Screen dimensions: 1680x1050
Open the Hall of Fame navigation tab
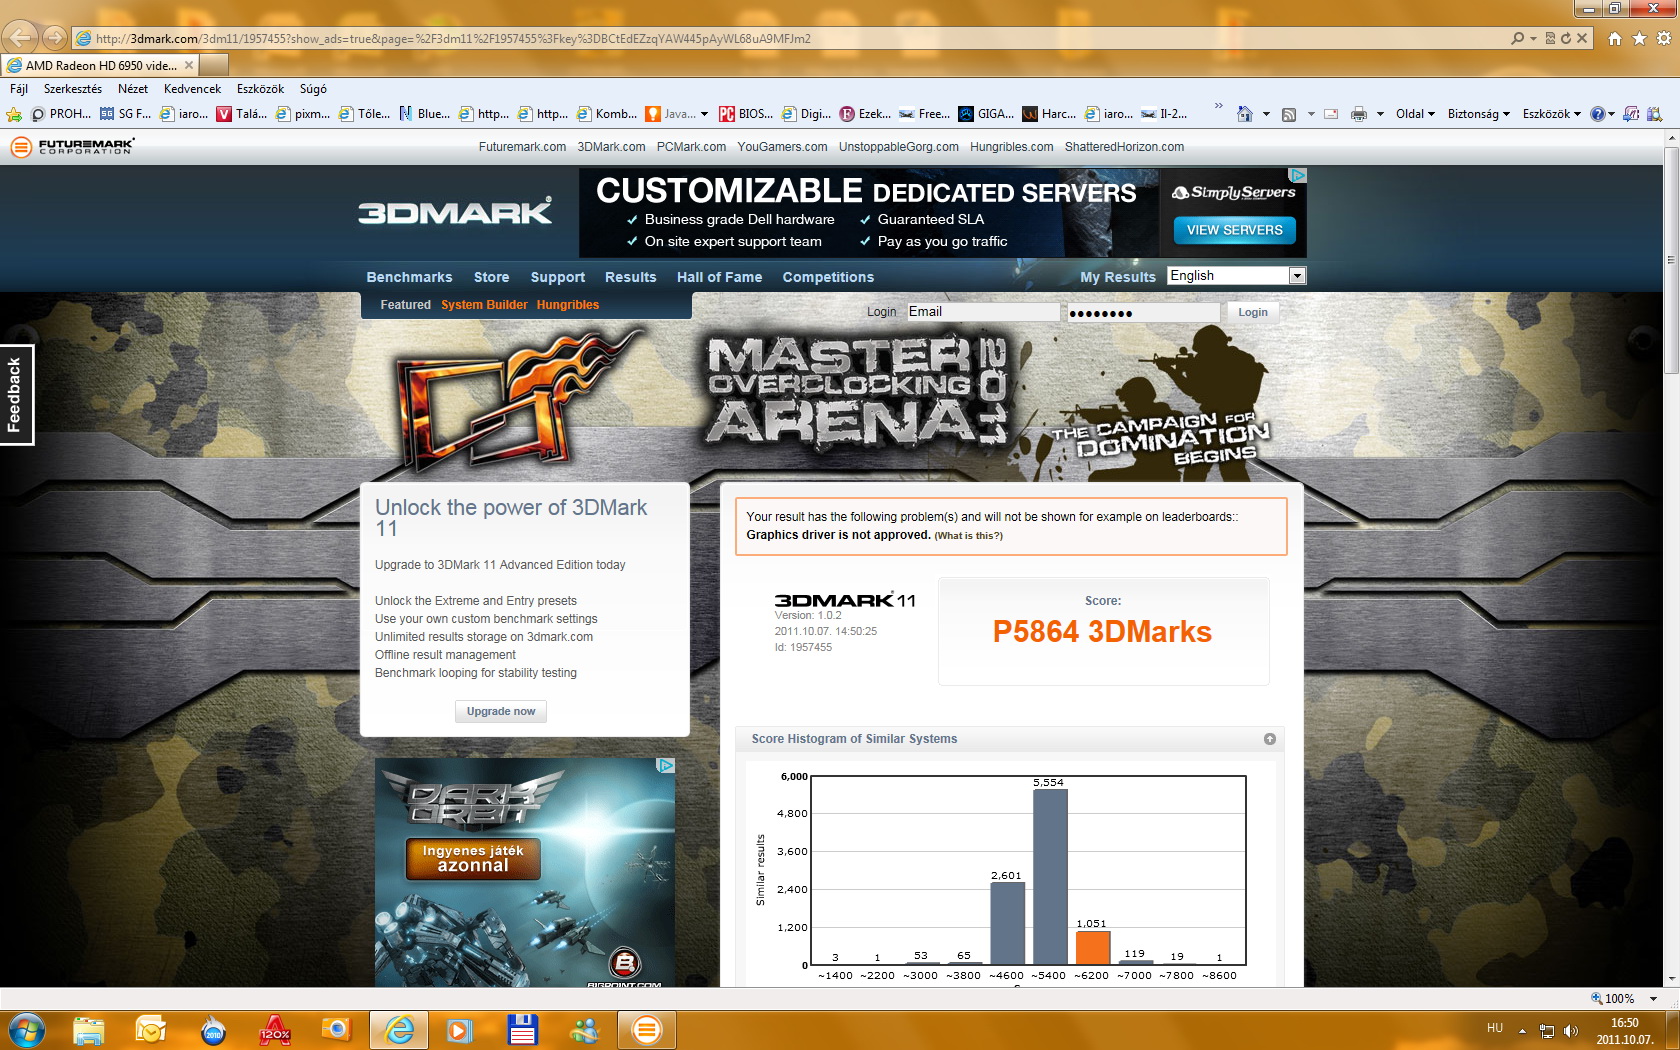(719, 277)
